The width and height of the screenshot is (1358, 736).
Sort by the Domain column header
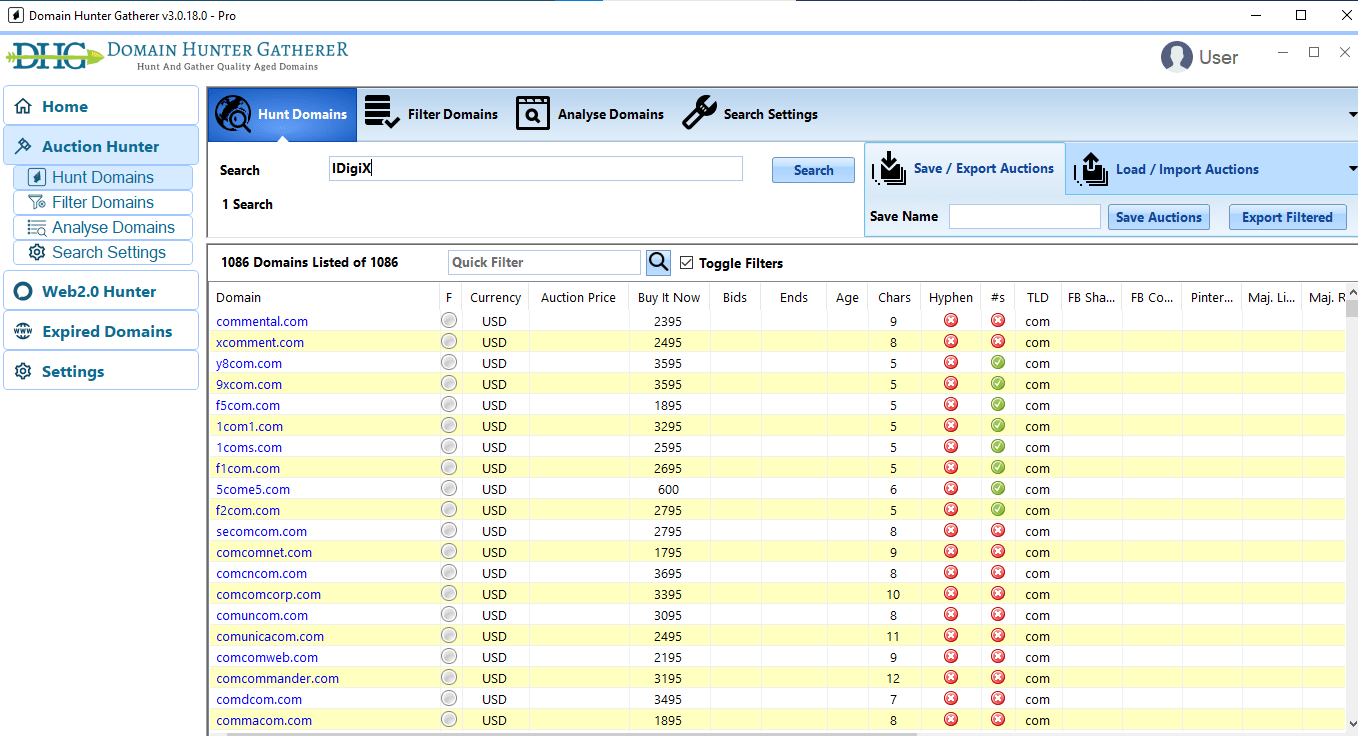(324, 297)
